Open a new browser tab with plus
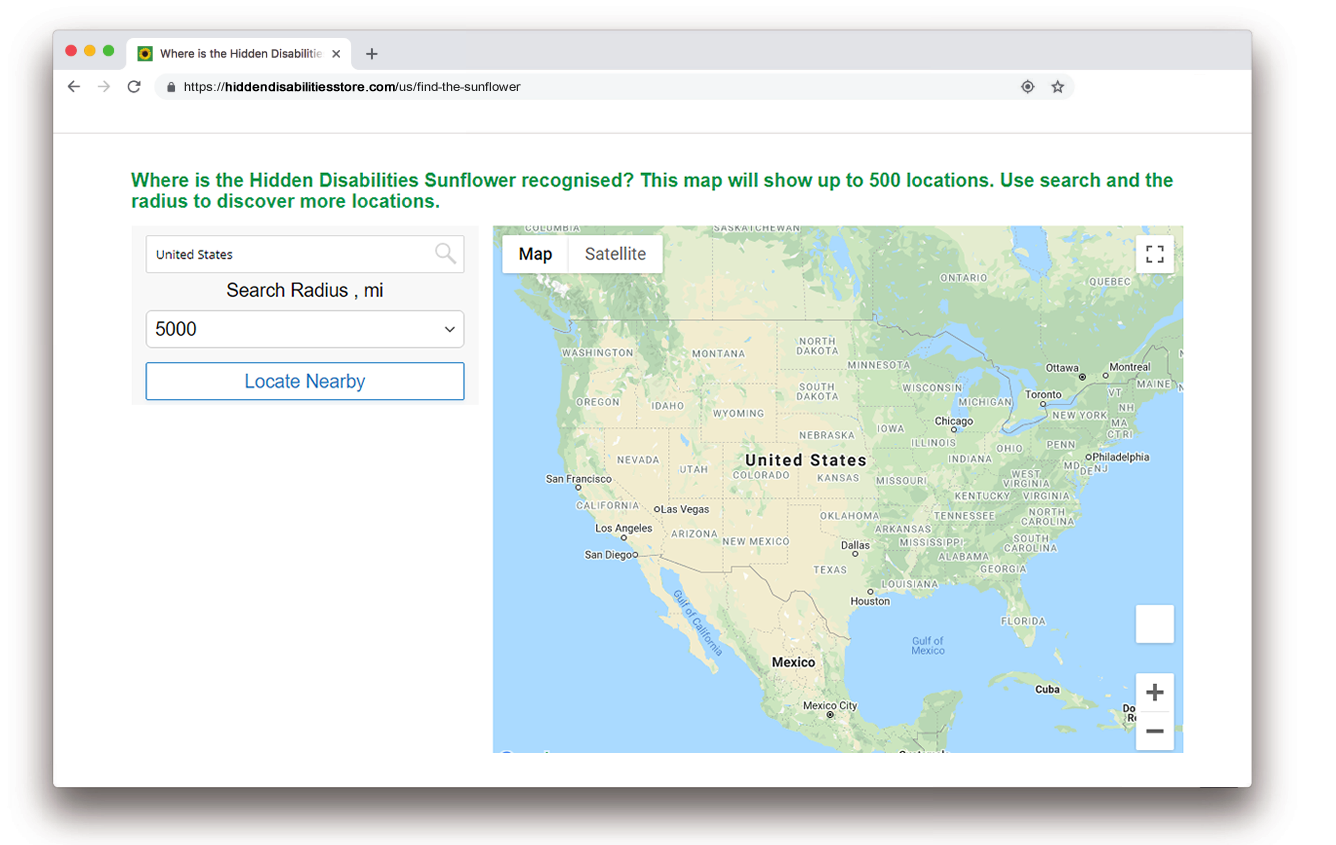This screenshot has height=845, width=1336. coord(371,54)
